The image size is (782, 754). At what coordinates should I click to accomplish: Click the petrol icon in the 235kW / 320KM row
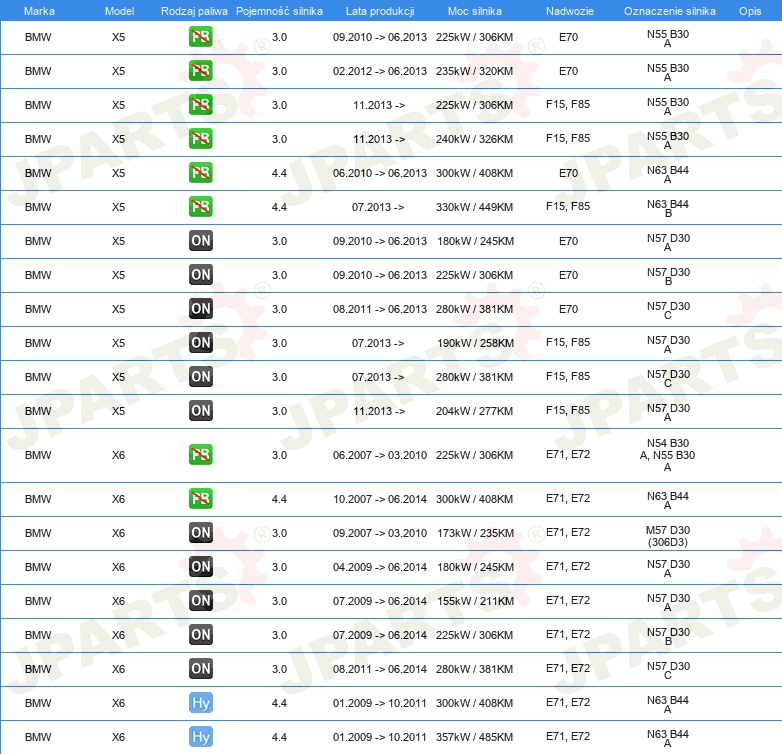(200, 70)
